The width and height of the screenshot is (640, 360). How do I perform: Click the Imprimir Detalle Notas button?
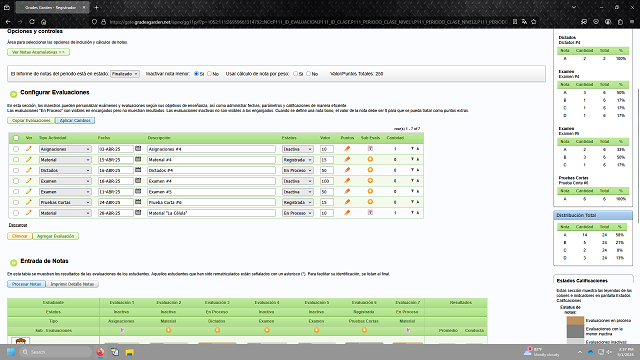[x=72, y=284]
